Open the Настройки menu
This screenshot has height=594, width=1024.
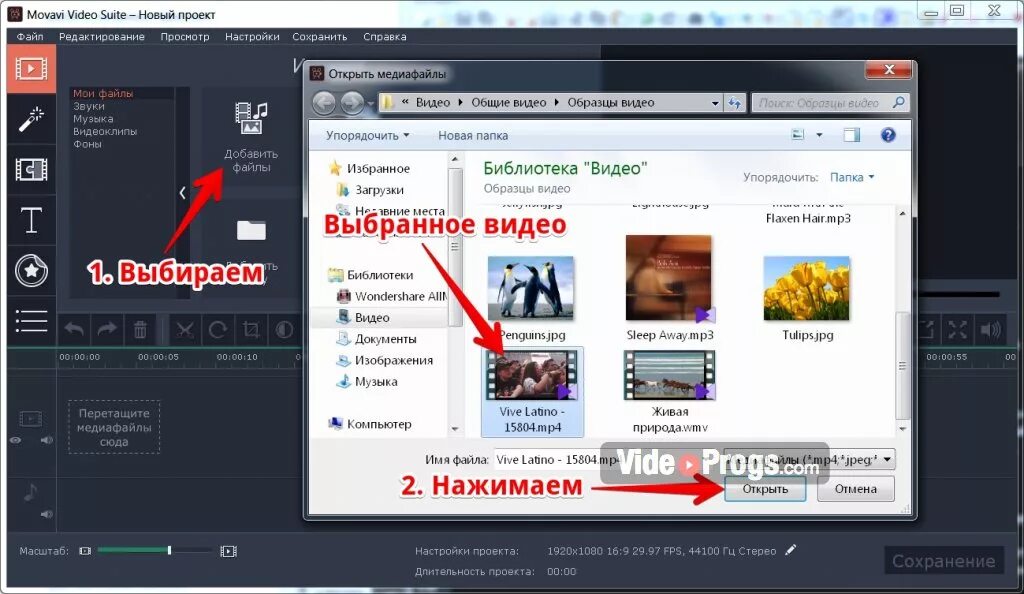[x=252, y=37]
